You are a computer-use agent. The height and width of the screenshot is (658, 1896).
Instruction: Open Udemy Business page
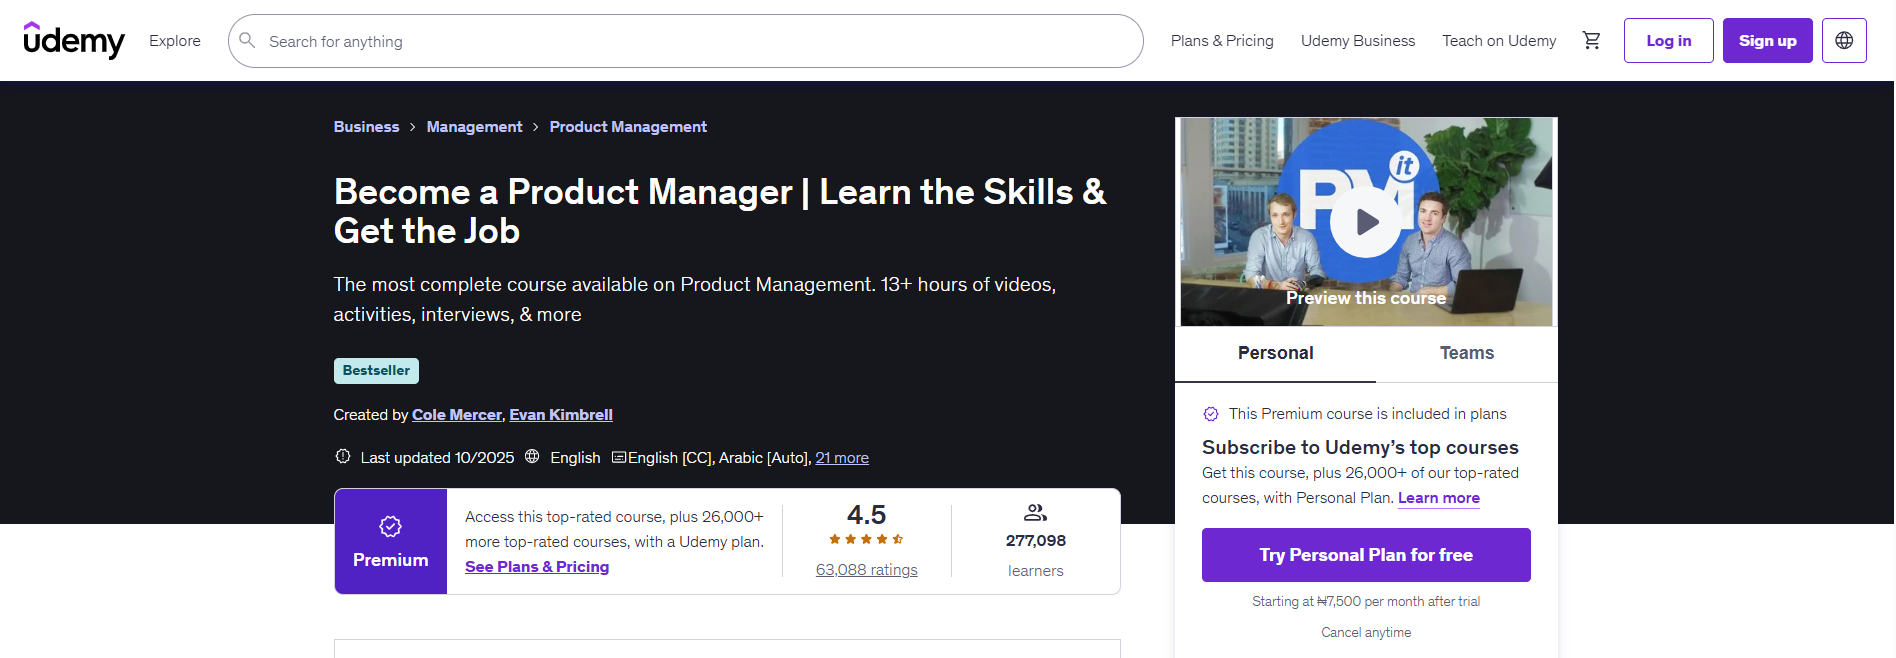point(1358,41)
